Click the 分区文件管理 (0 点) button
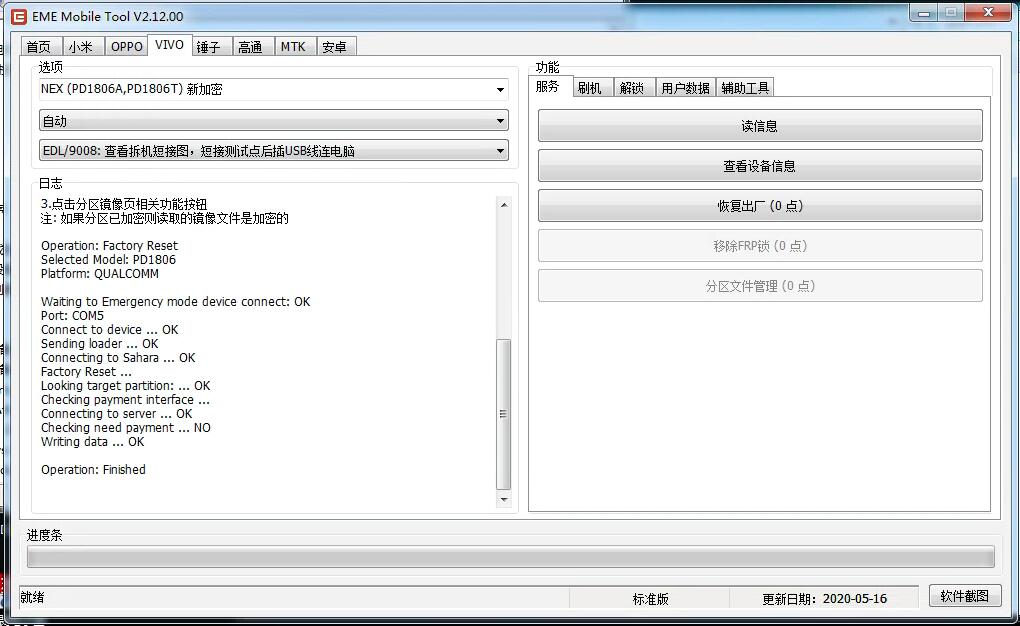The height and width of the screenshot is (626, 1020). [x=760, y=286]
